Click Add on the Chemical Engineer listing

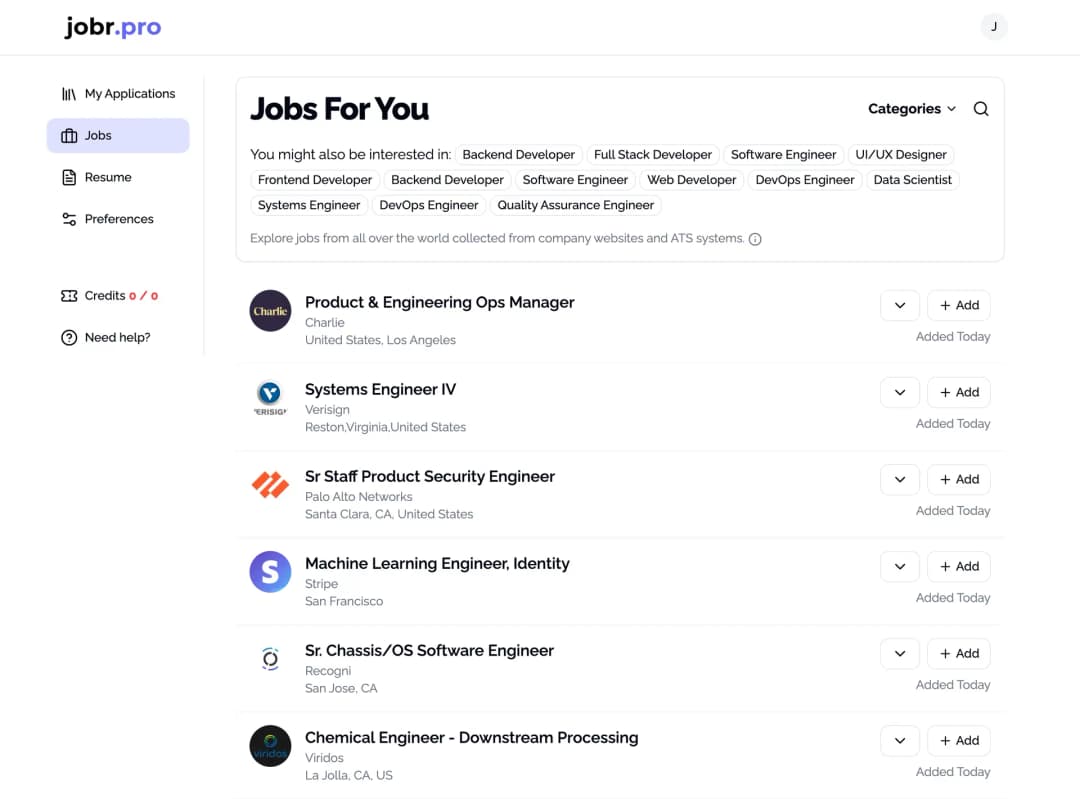click(x=958, y=740)
